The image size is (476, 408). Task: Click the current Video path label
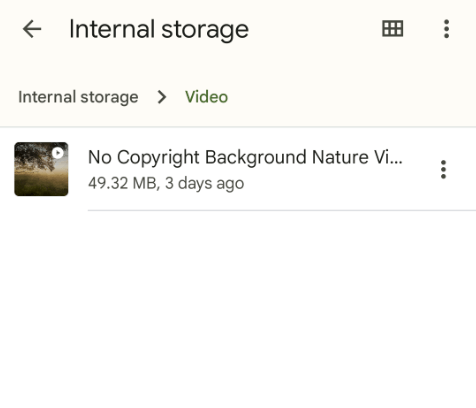206,97
